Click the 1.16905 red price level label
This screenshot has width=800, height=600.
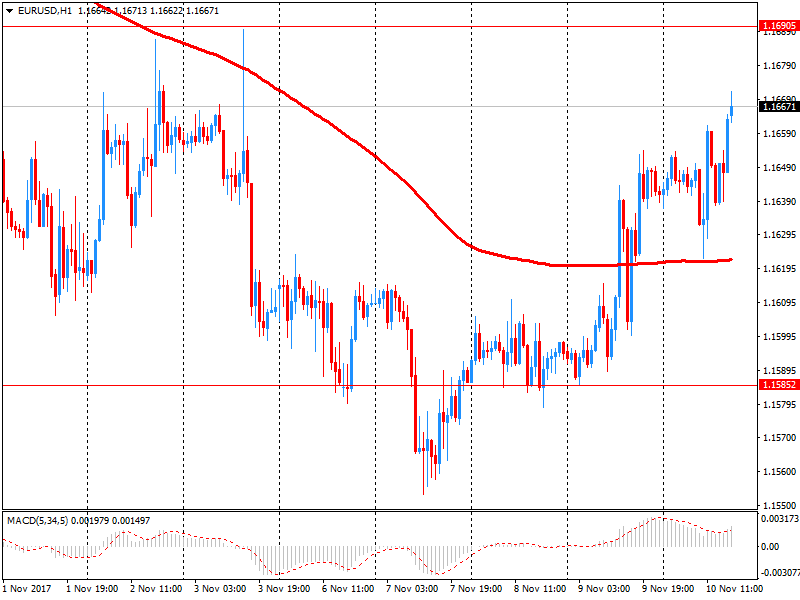779,26
